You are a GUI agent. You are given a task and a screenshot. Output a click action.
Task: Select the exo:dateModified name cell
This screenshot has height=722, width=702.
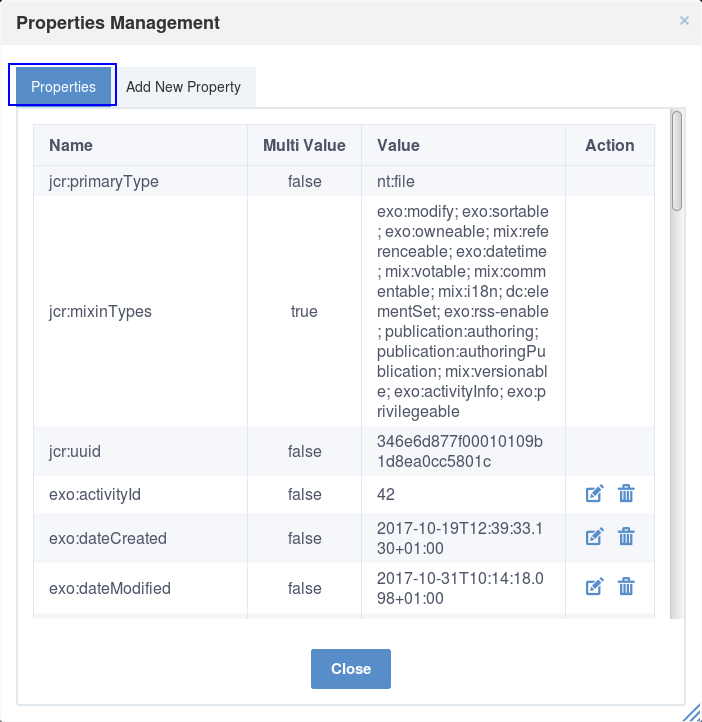[140, 588]
